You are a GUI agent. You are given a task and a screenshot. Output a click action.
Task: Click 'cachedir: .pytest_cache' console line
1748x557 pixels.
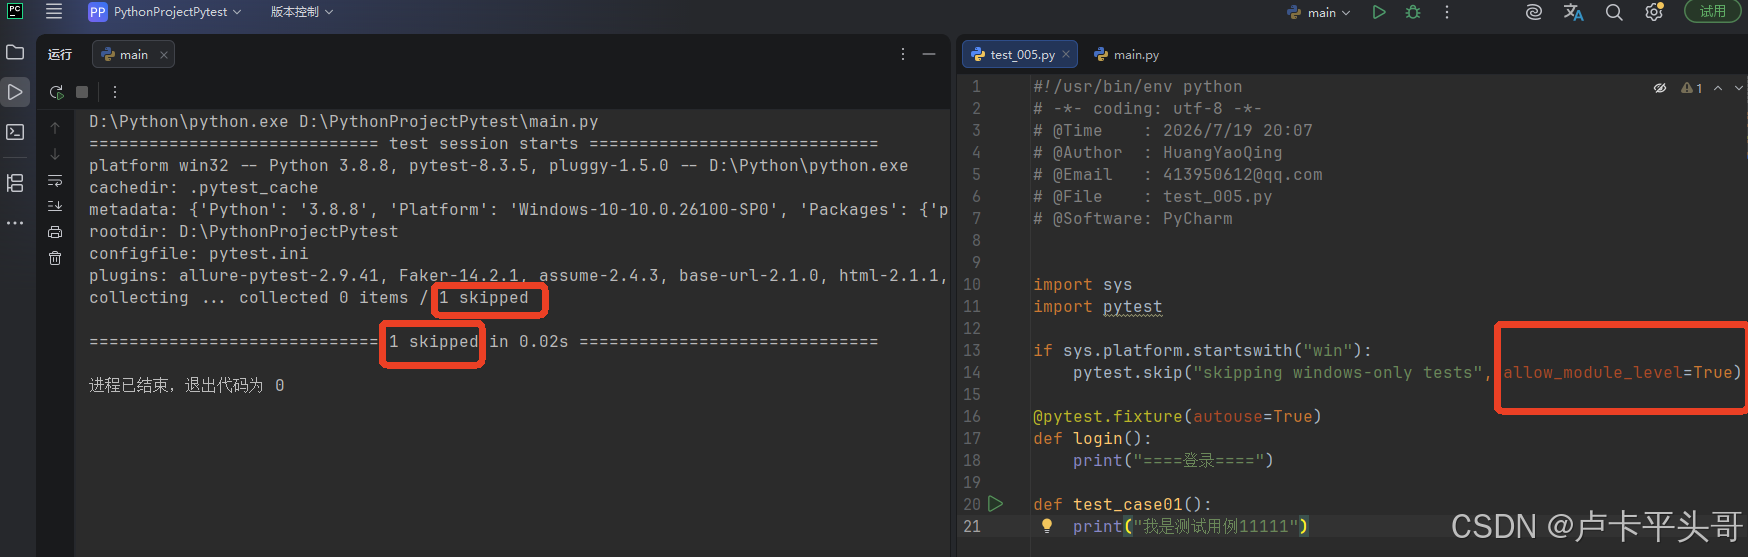pyautogui.click(x=203, y=188)
